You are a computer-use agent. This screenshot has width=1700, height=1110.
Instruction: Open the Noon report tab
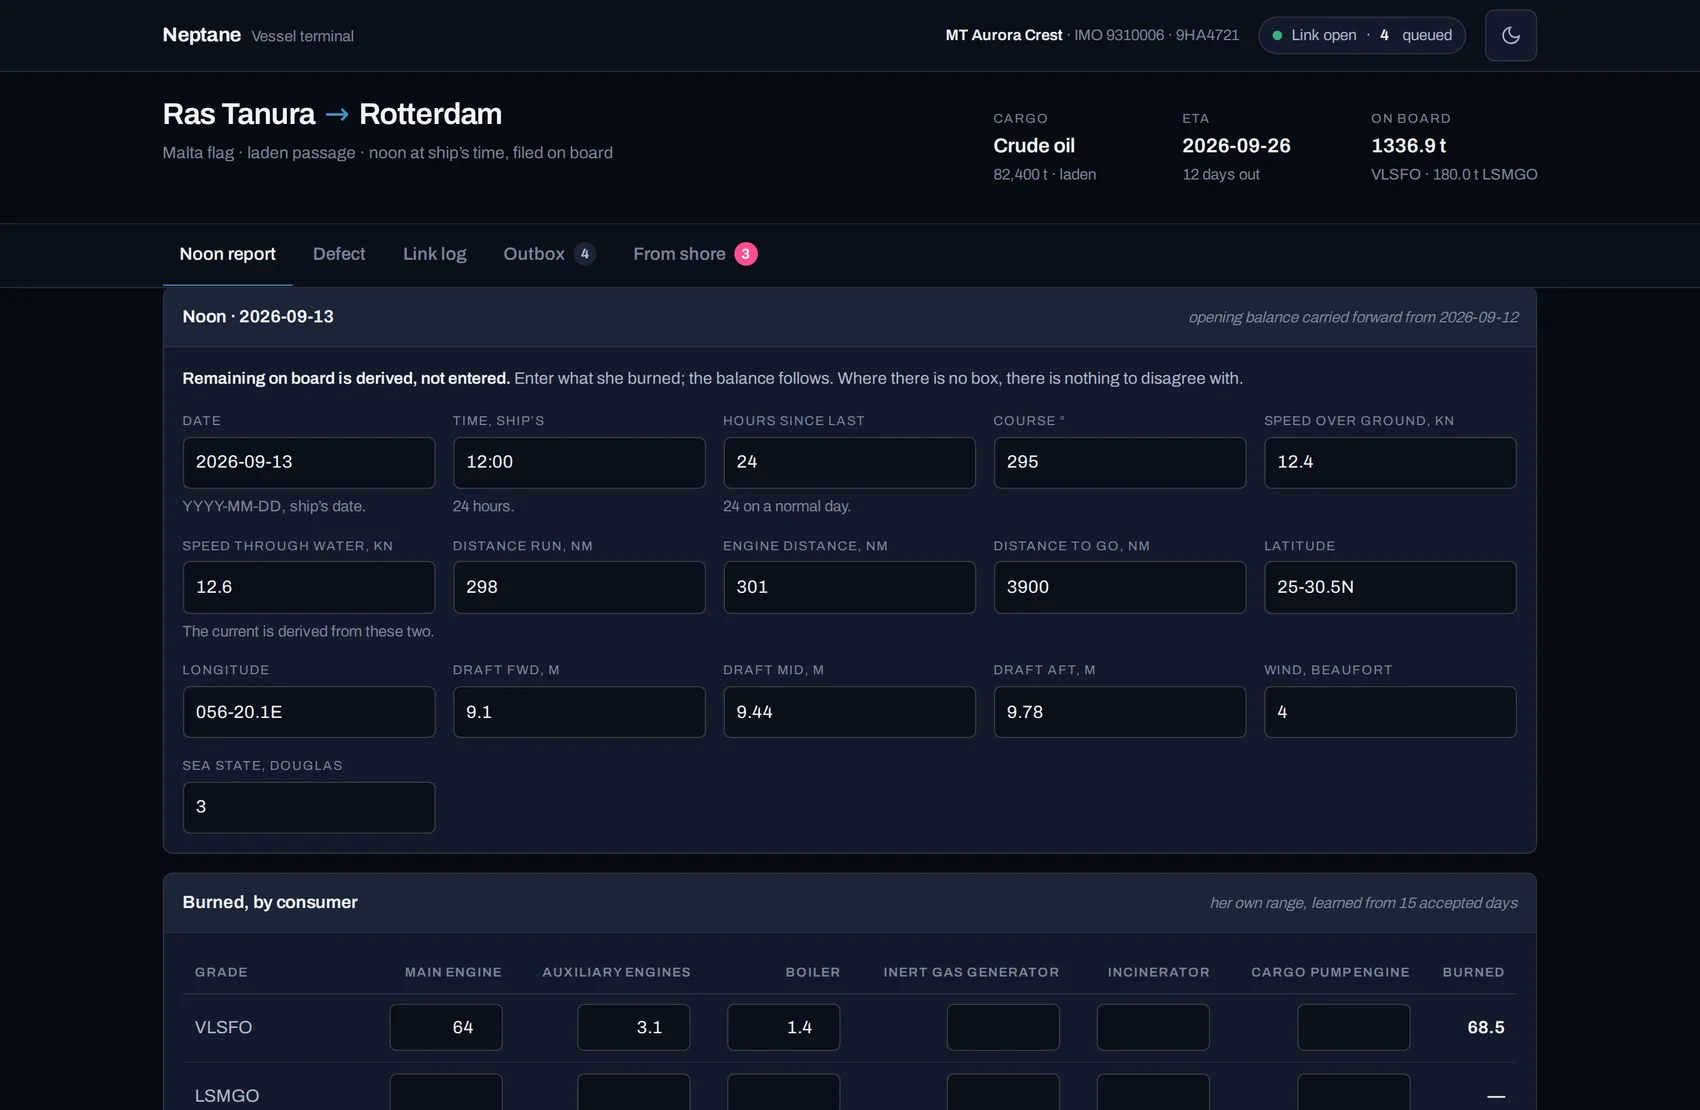[227, 254]
